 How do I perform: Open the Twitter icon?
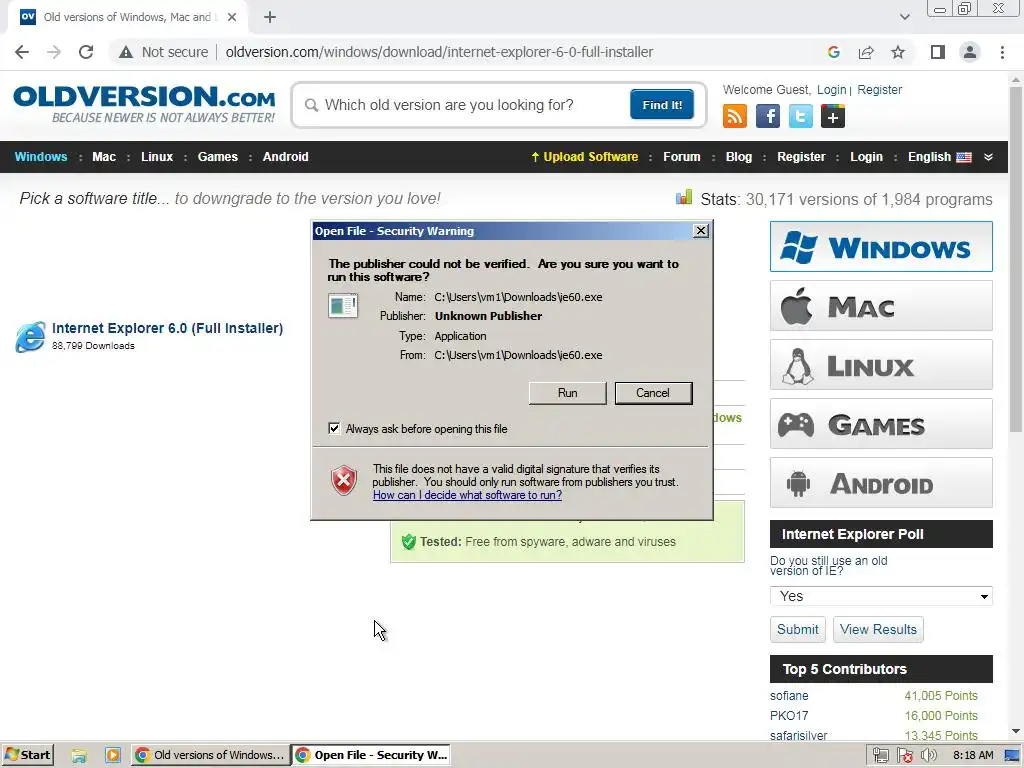(801, 116)
